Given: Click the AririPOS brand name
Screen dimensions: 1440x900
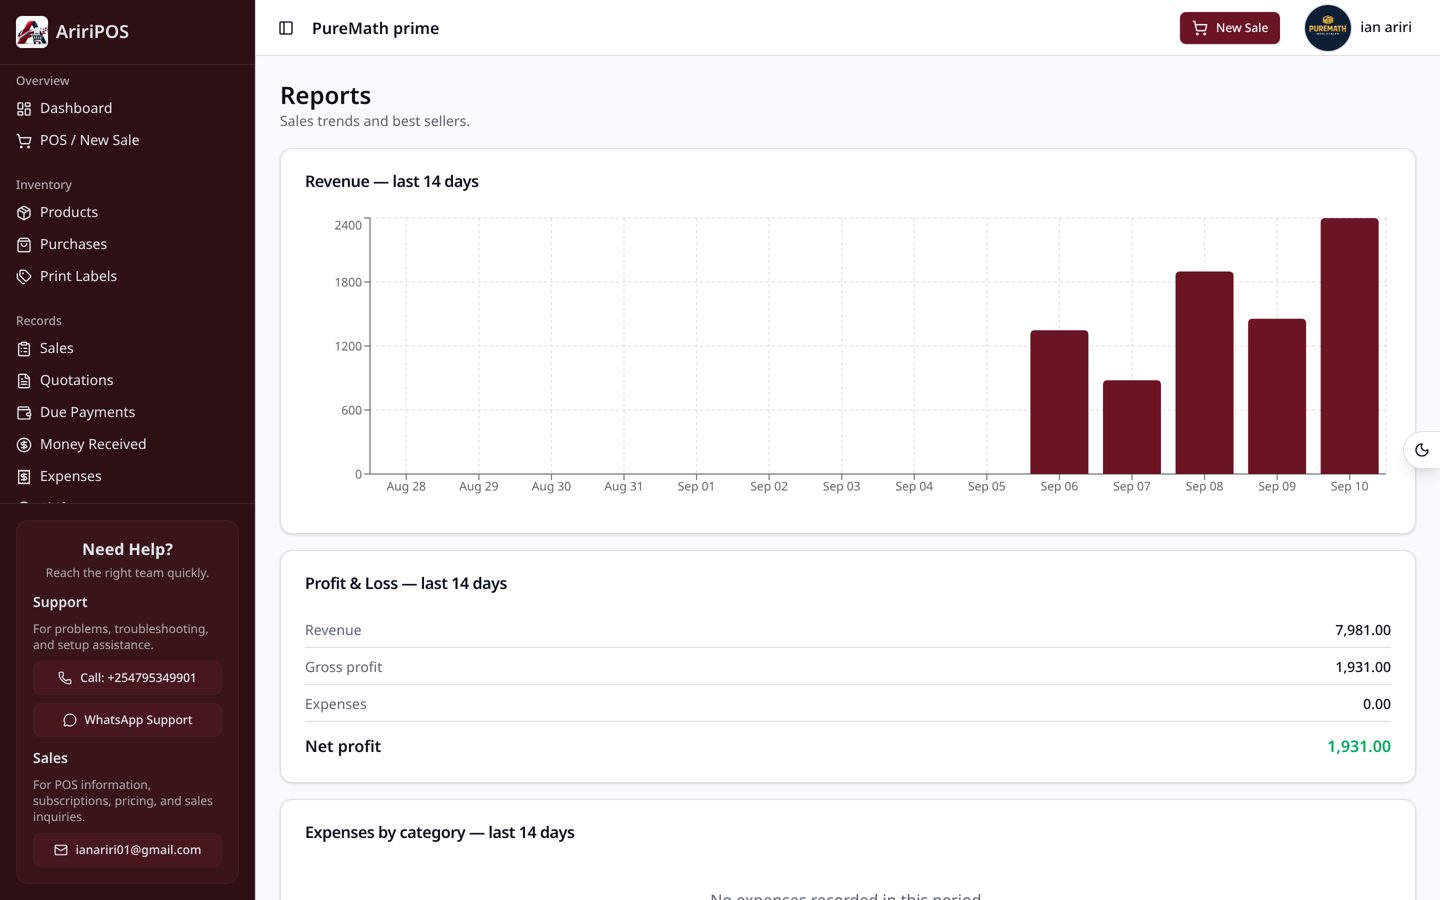Looking at the screenshot, I should click(x=92, y=32).
